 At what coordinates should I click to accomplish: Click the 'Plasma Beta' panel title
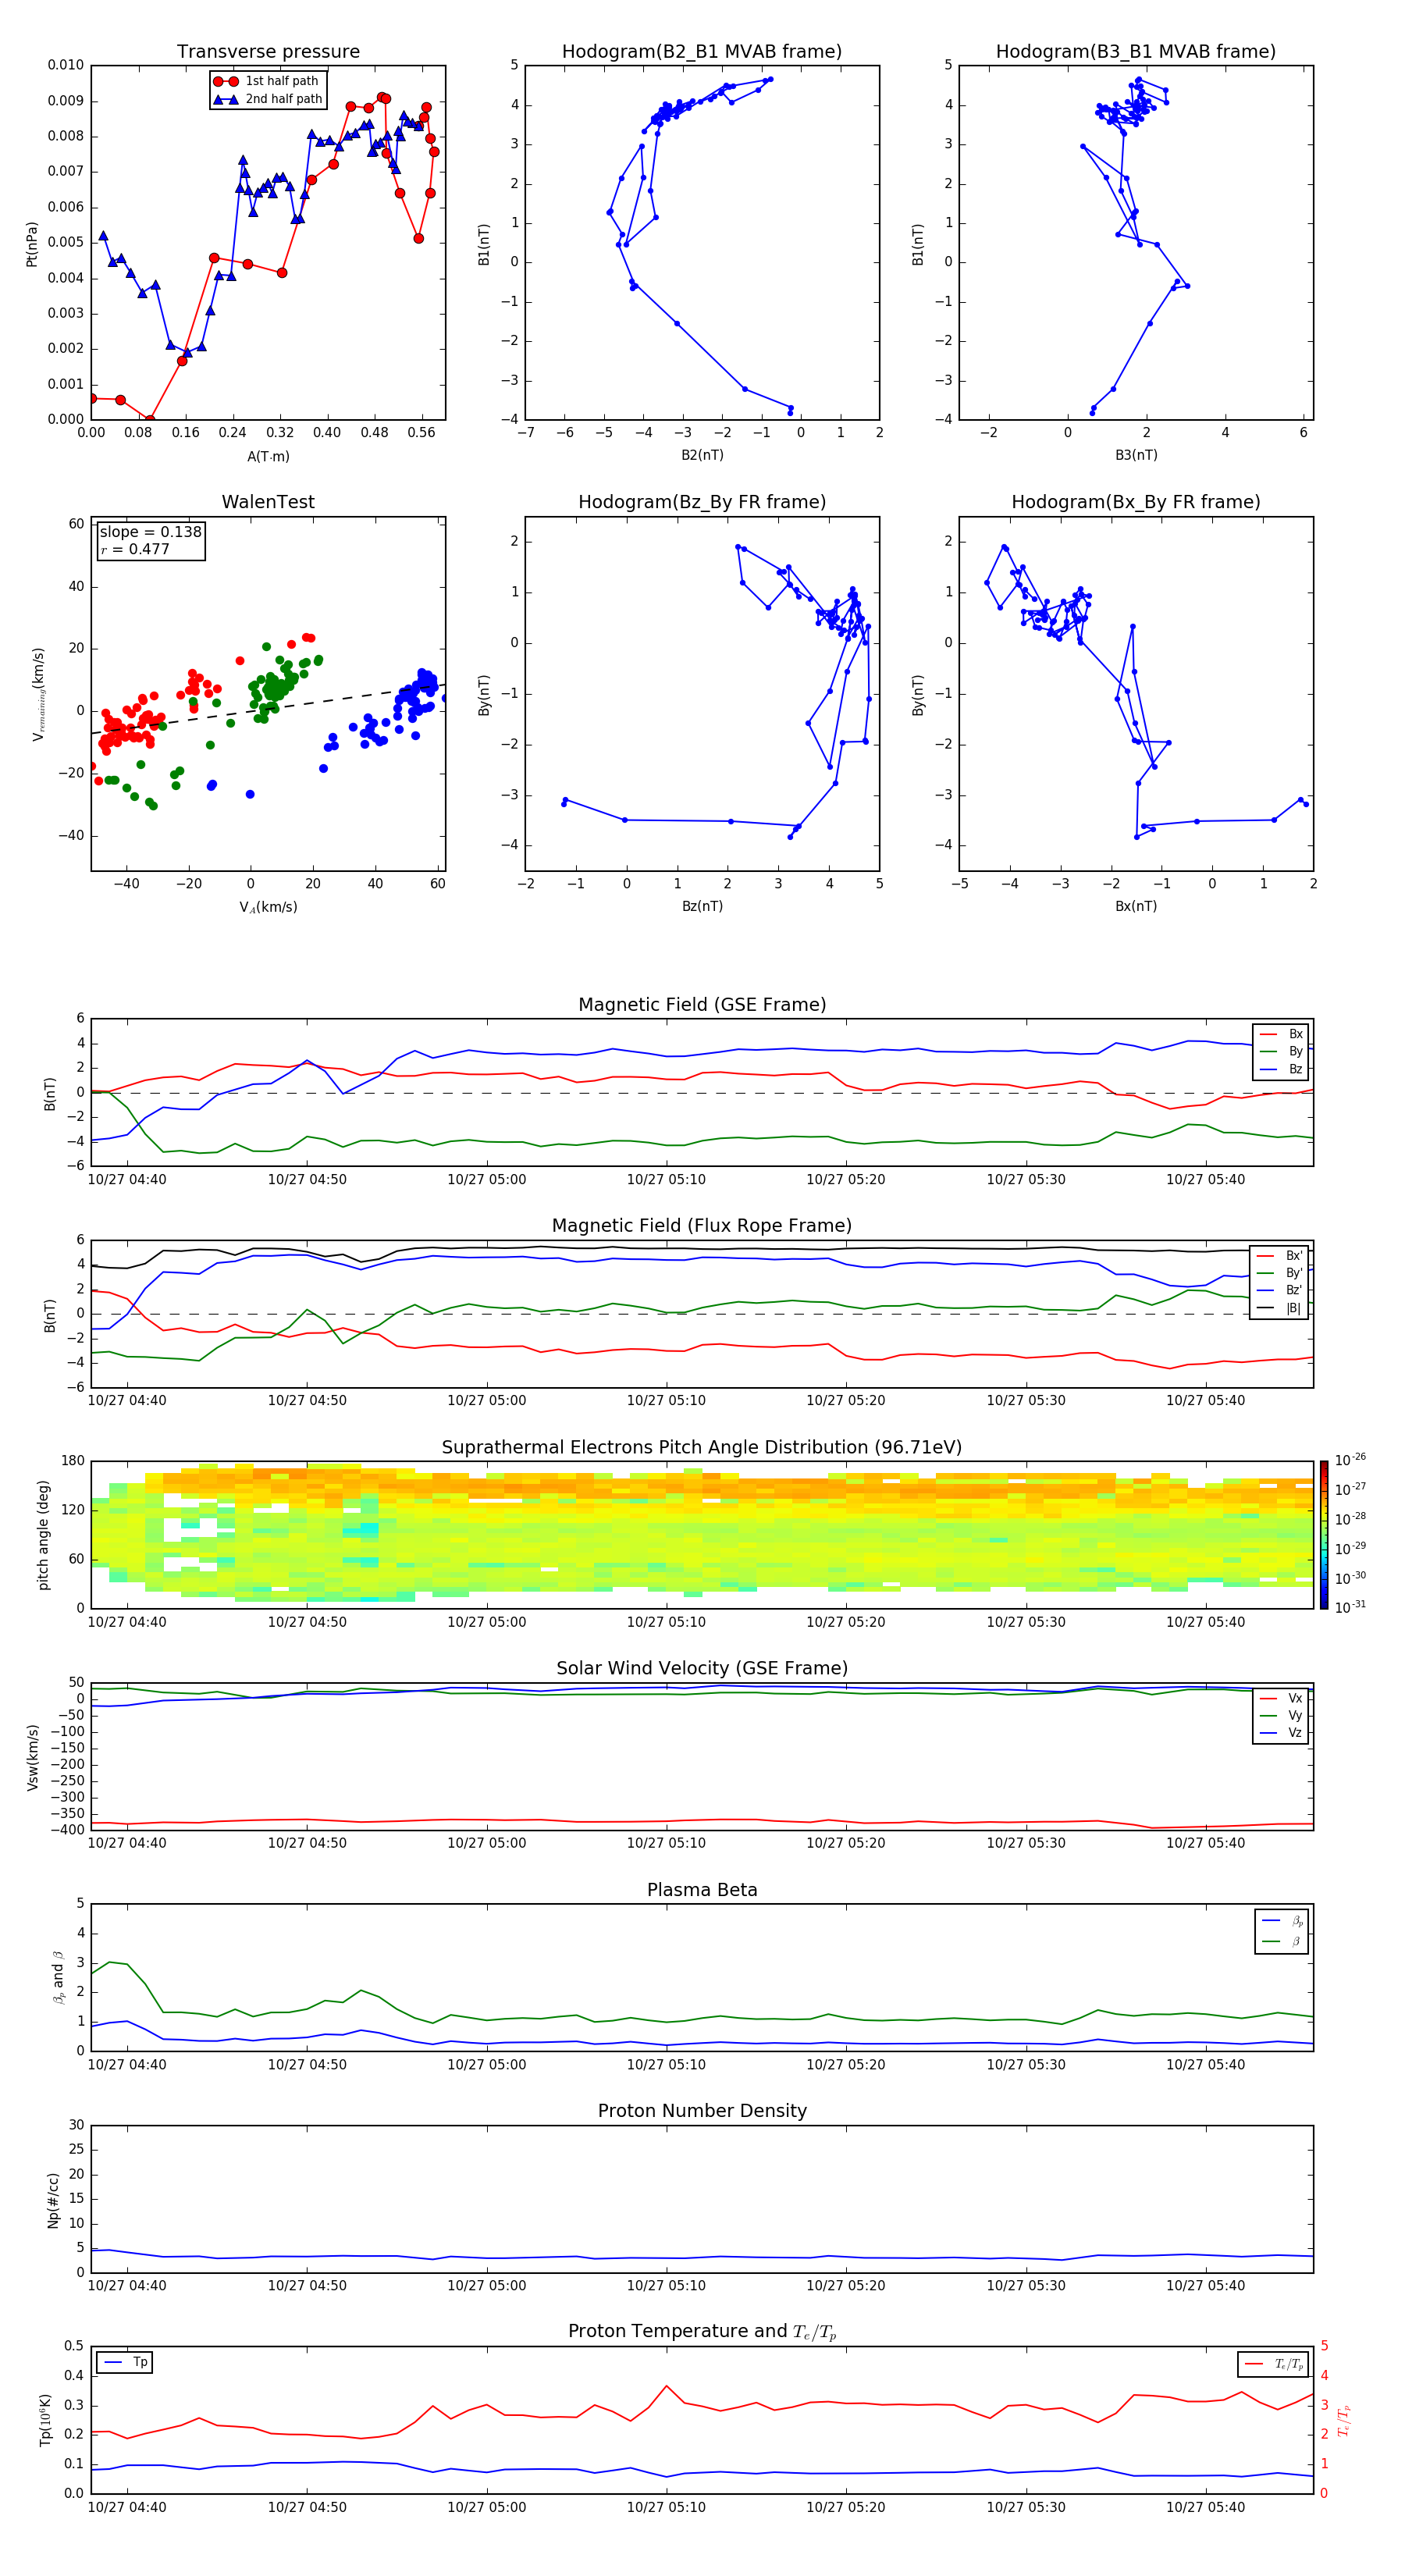[702, 1891]
